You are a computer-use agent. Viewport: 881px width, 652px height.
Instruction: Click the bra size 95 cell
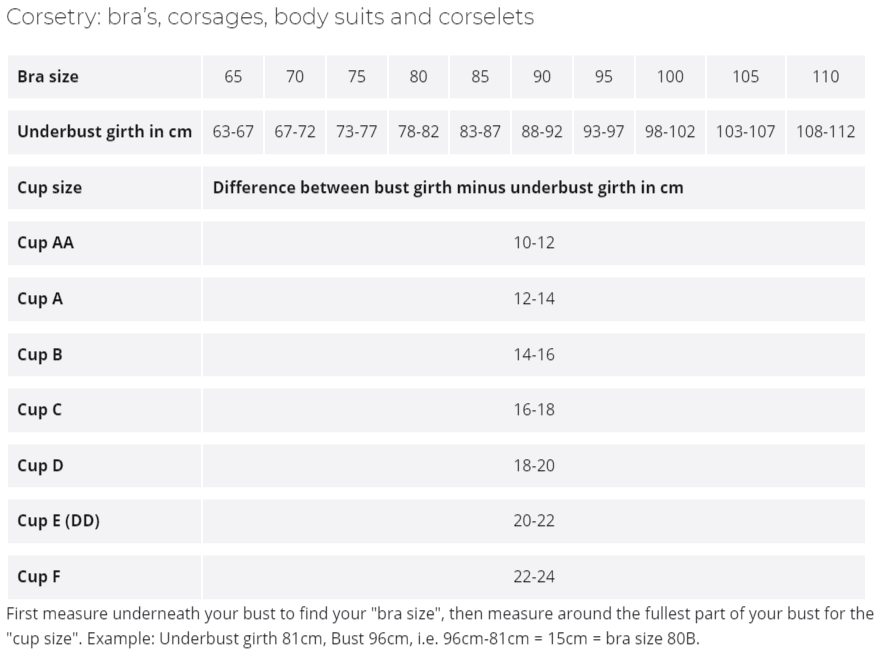click(603, 76)
